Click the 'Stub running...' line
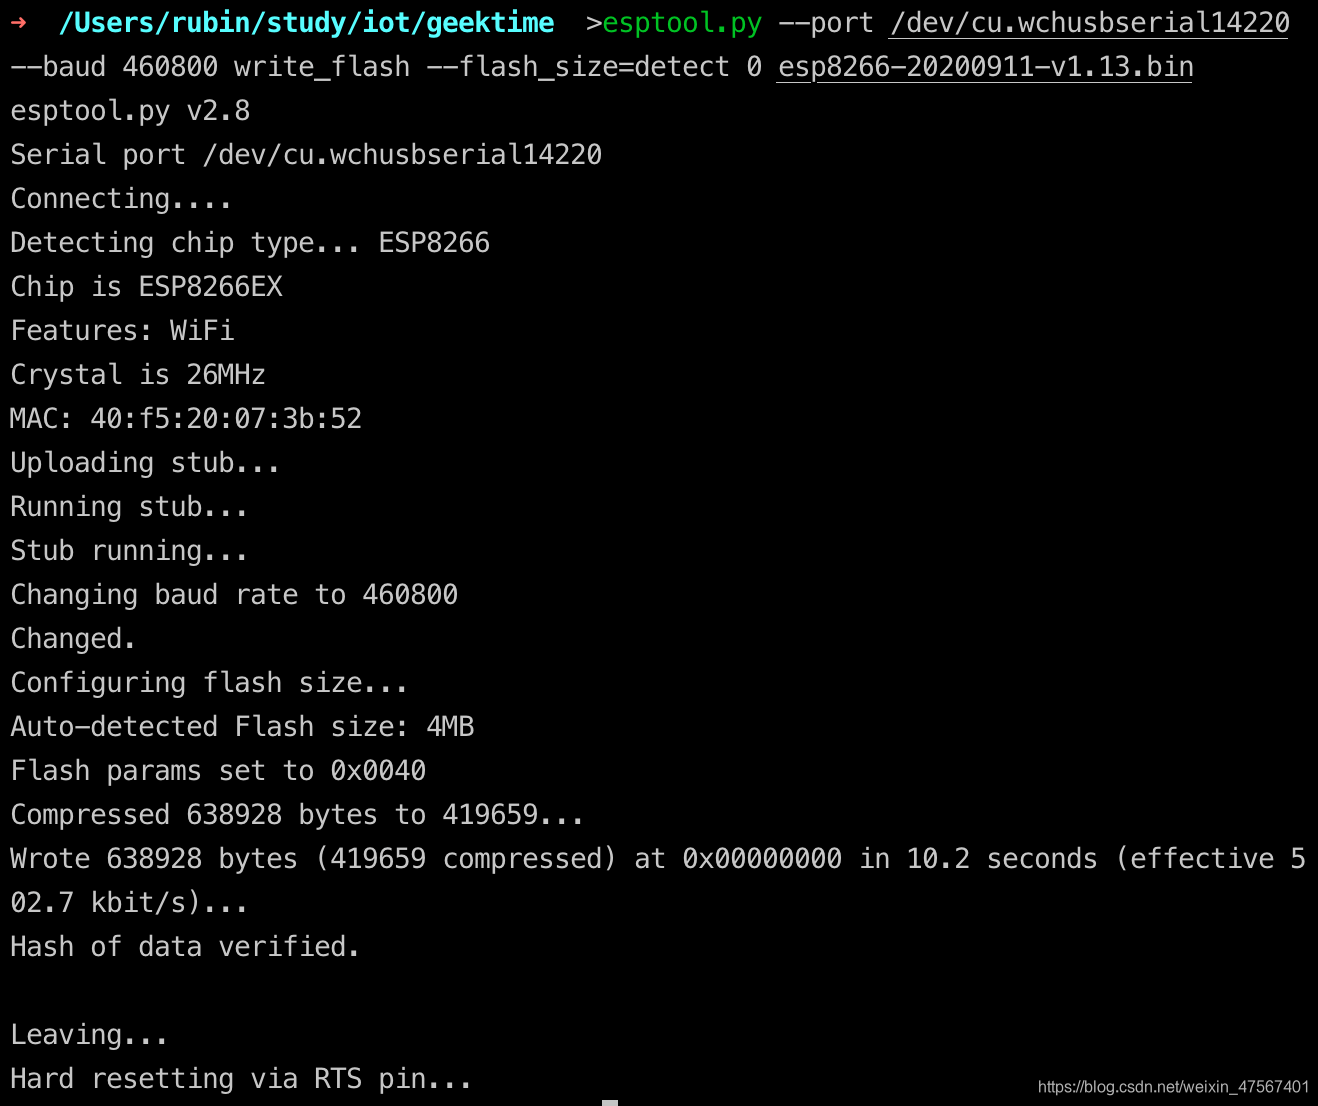Screen dimensions: 1318x1106 click(x=129, y=551)
